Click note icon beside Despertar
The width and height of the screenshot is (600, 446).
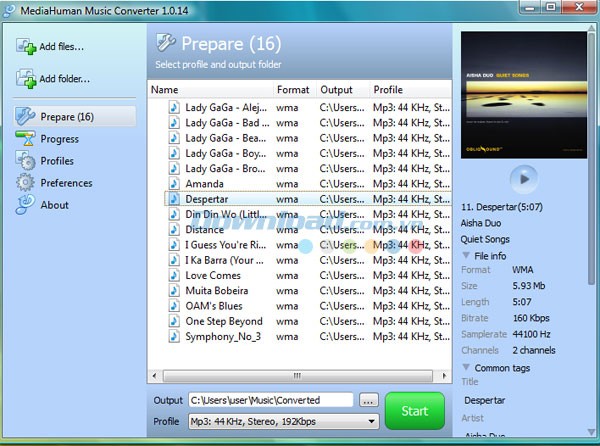(x=174, y=199)
